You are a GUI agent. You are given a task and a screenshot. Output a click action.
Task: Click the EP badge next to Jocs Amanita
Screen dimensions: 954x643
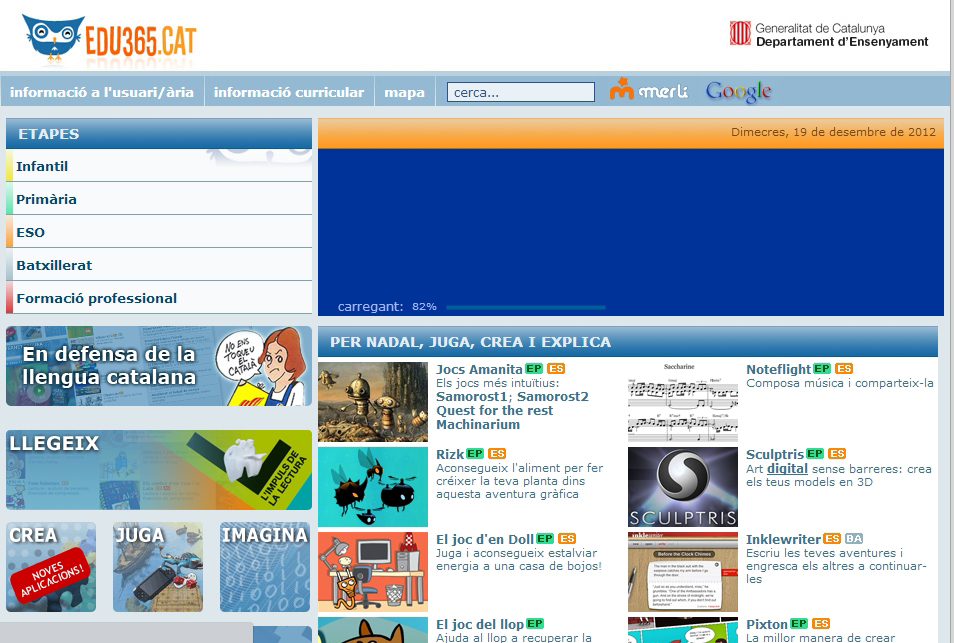coord(534,369)
